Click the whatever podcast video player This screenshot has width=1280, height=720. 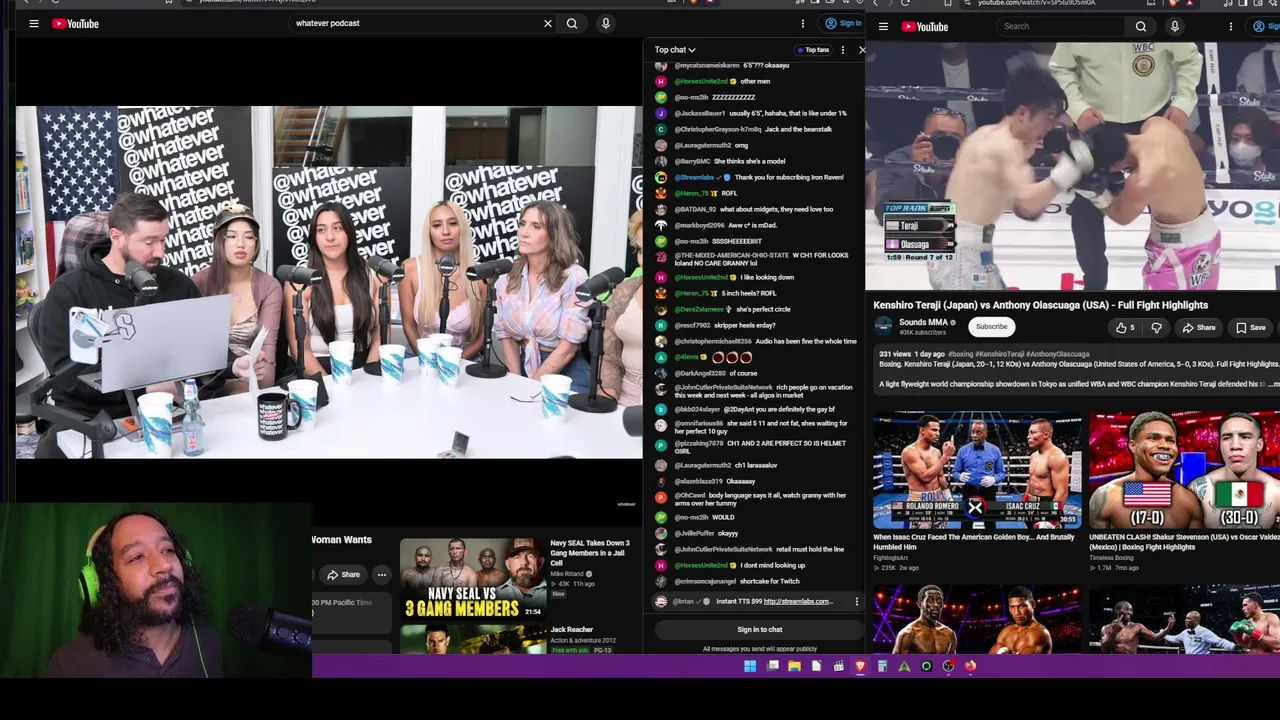pos(329,282)
